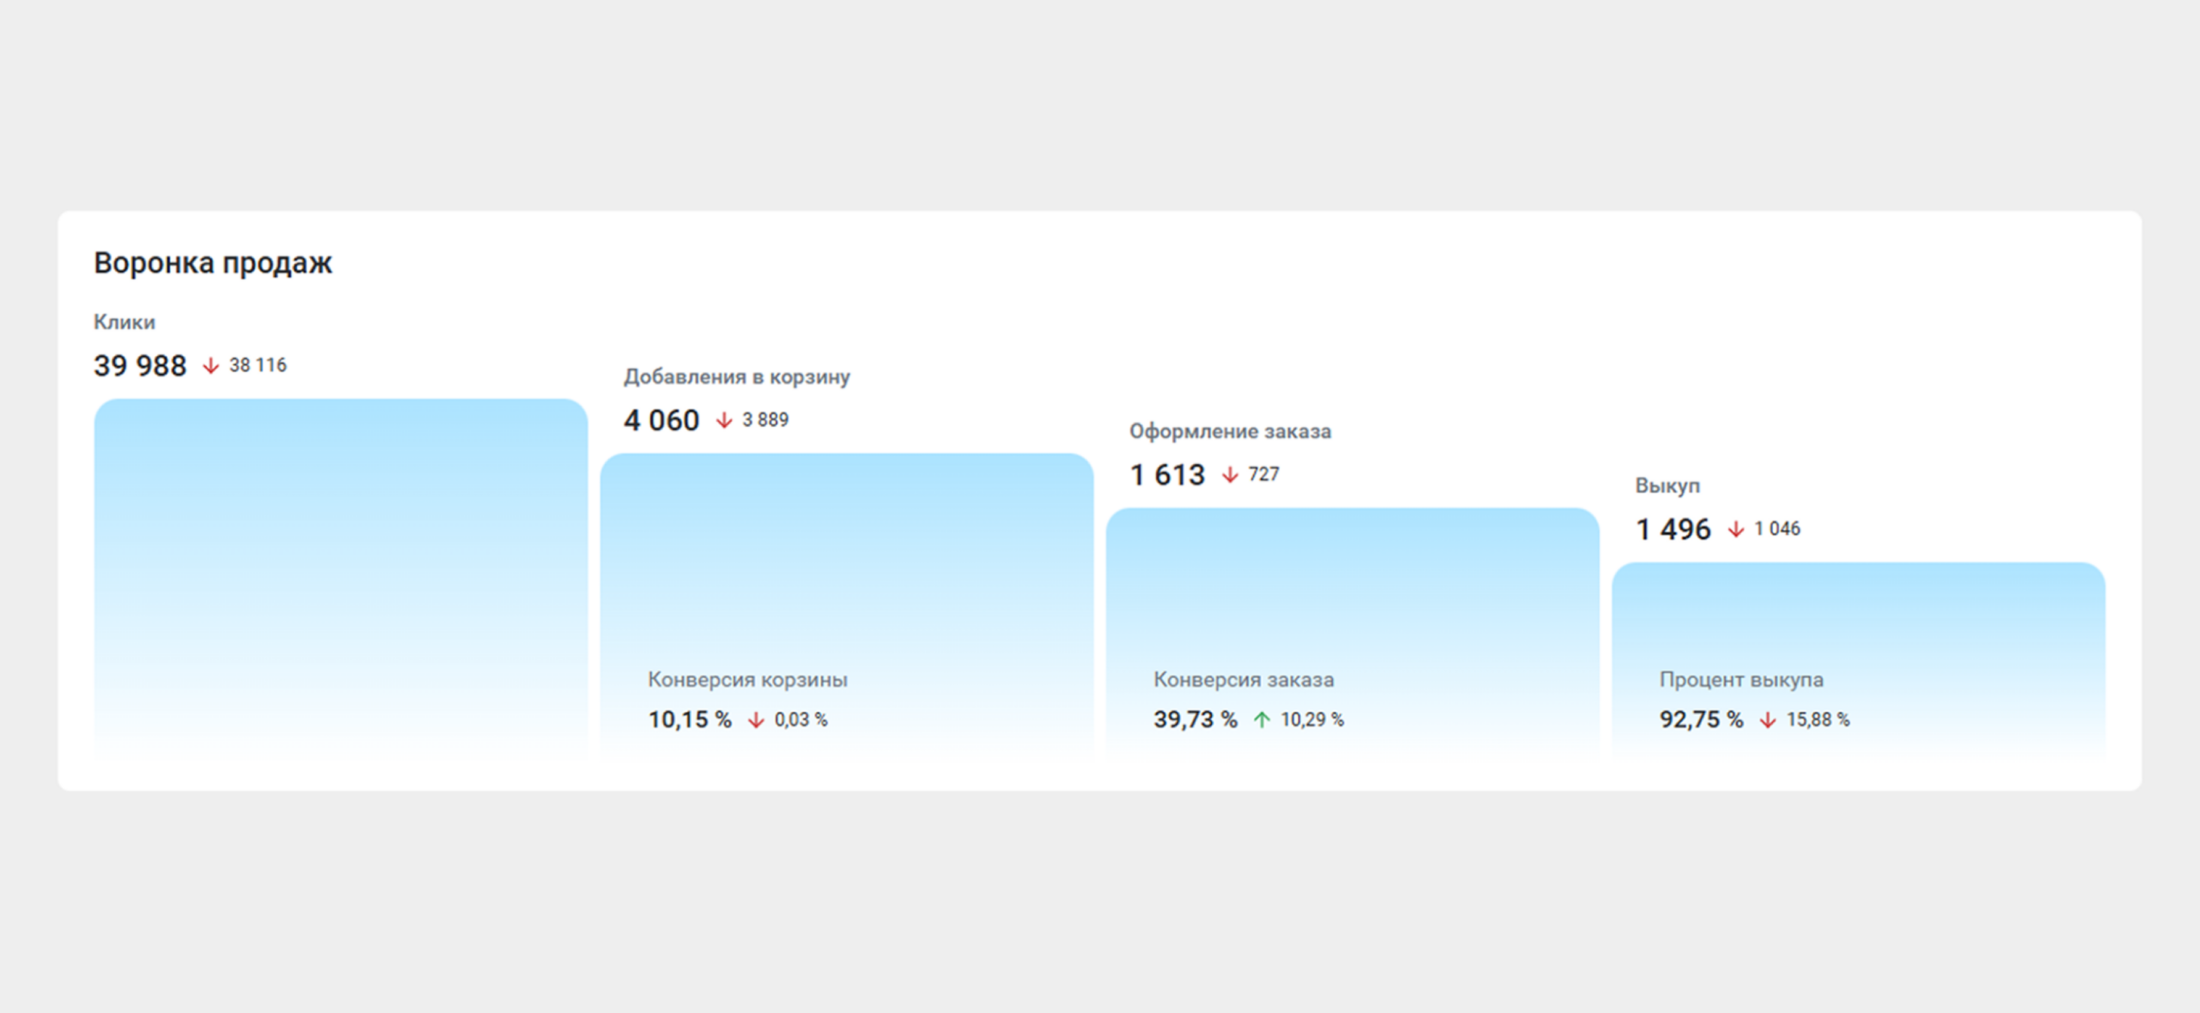Click the down arrow beside 1 046

click(1736, 529)
